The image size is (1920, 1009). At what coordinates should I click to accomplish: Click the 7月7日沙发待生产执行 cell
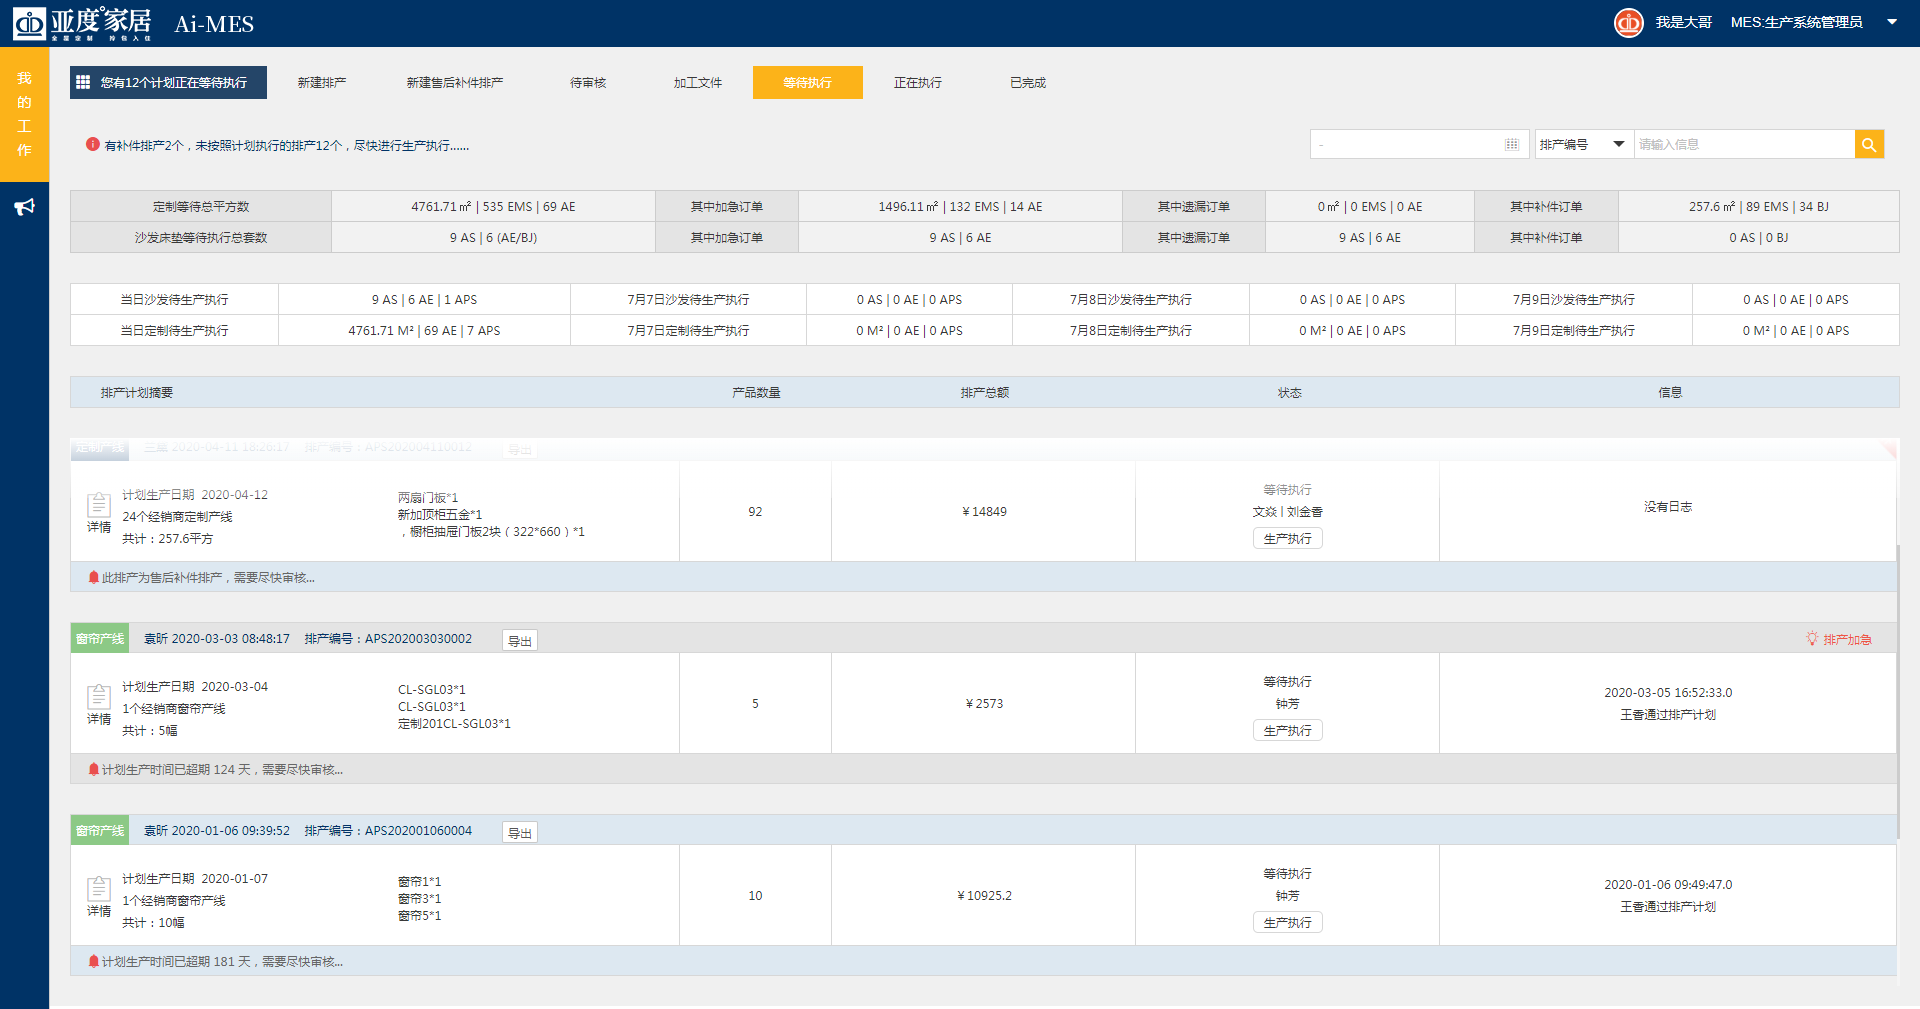click(x=688, y=299)
